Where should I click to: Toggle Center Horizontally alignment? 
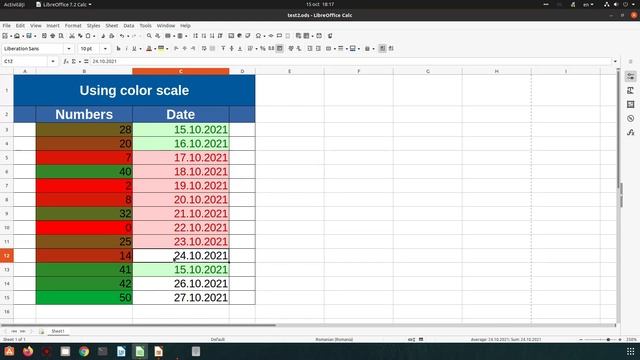pyautogui.click(x=184, y=49)
